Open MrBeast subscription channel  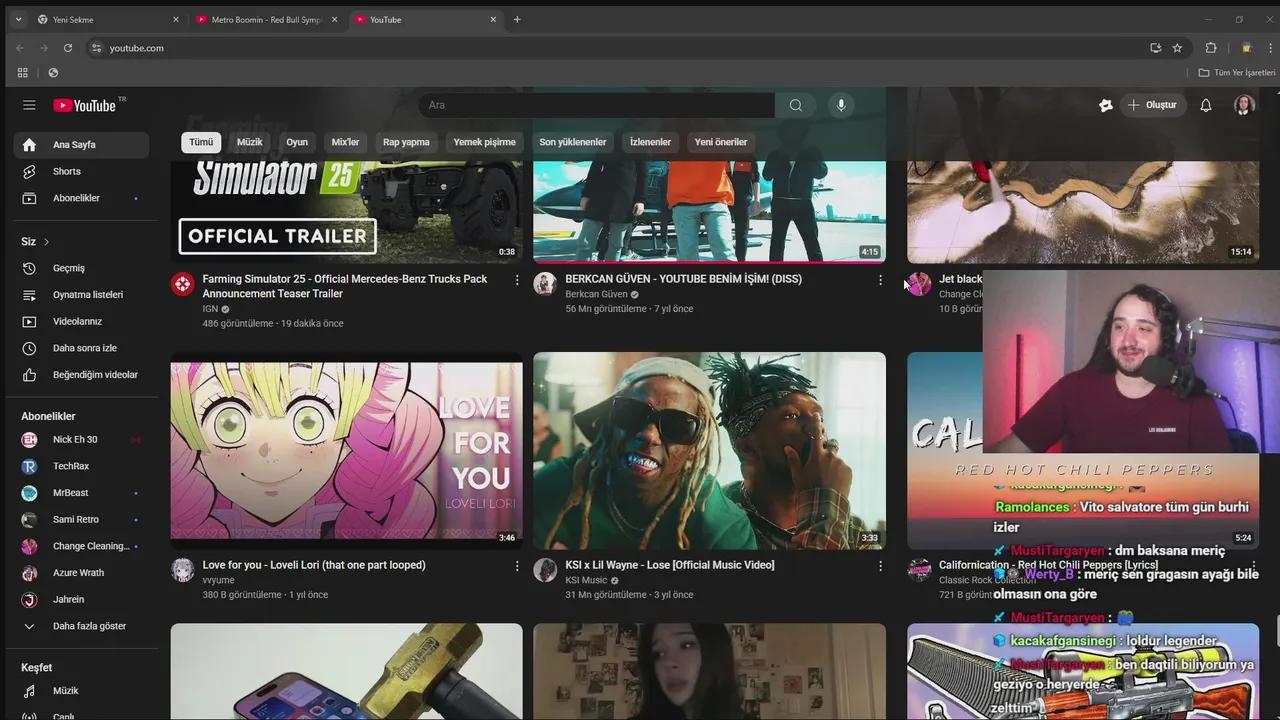click(x=81, y=493)
